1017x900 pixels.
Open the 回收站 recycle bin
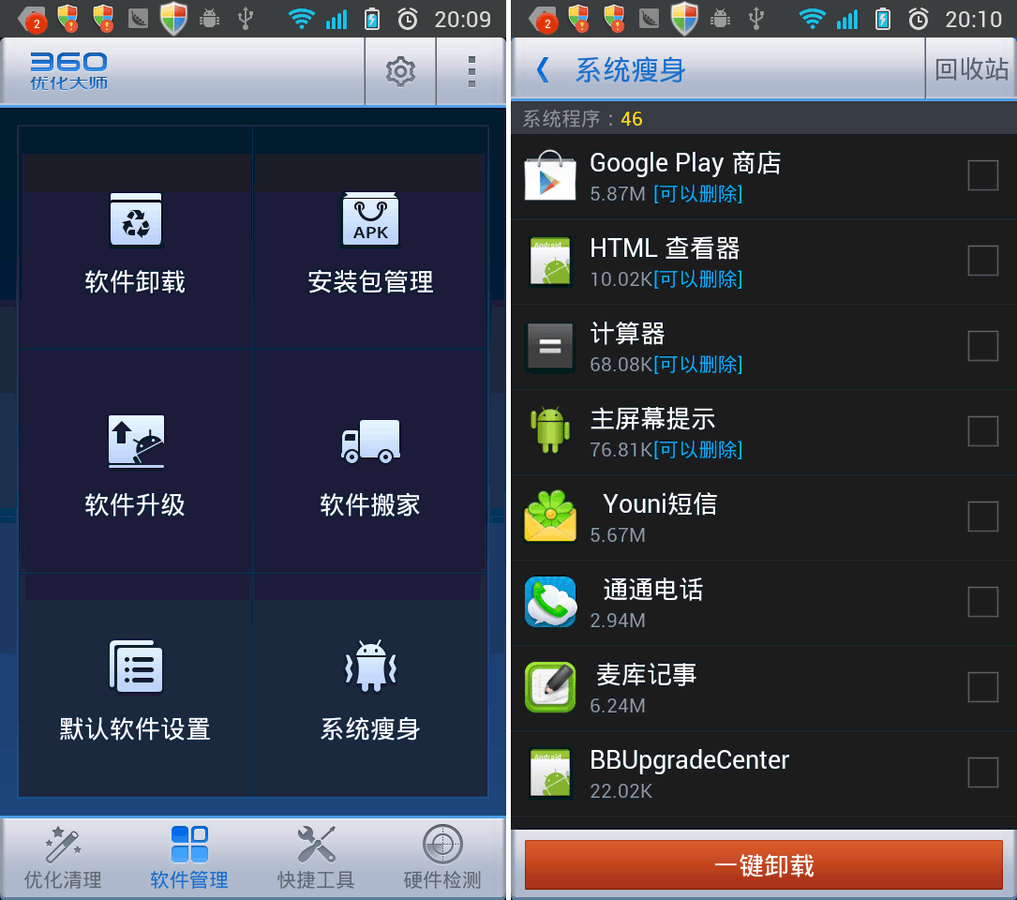point(971,69)
